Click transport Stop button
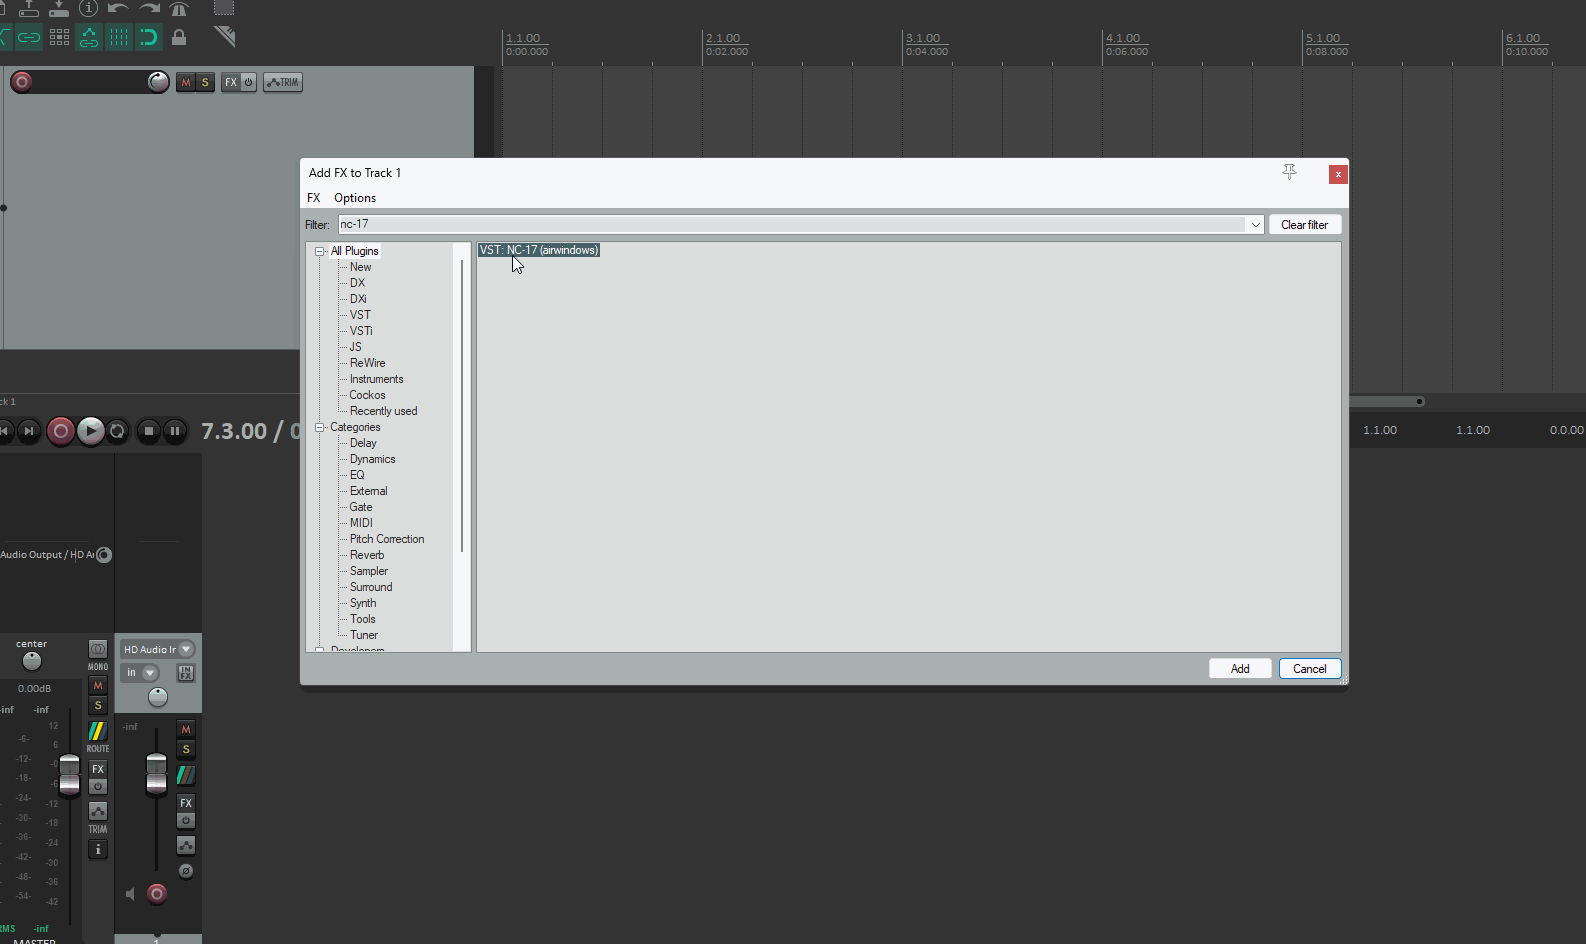Viewport: 1586px width, 944px height. pyautogui.click(x=148, y=431)
